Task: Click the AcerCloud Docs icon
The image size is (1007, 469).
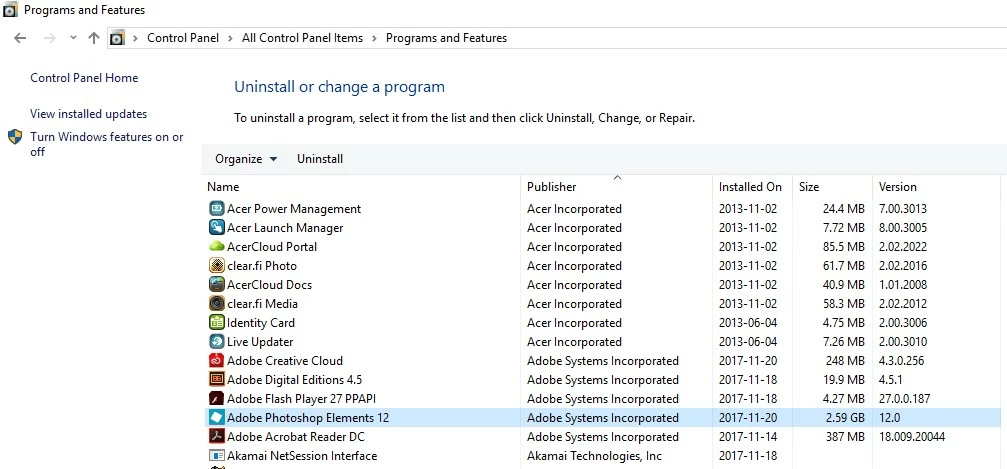Action: (216, 285)
